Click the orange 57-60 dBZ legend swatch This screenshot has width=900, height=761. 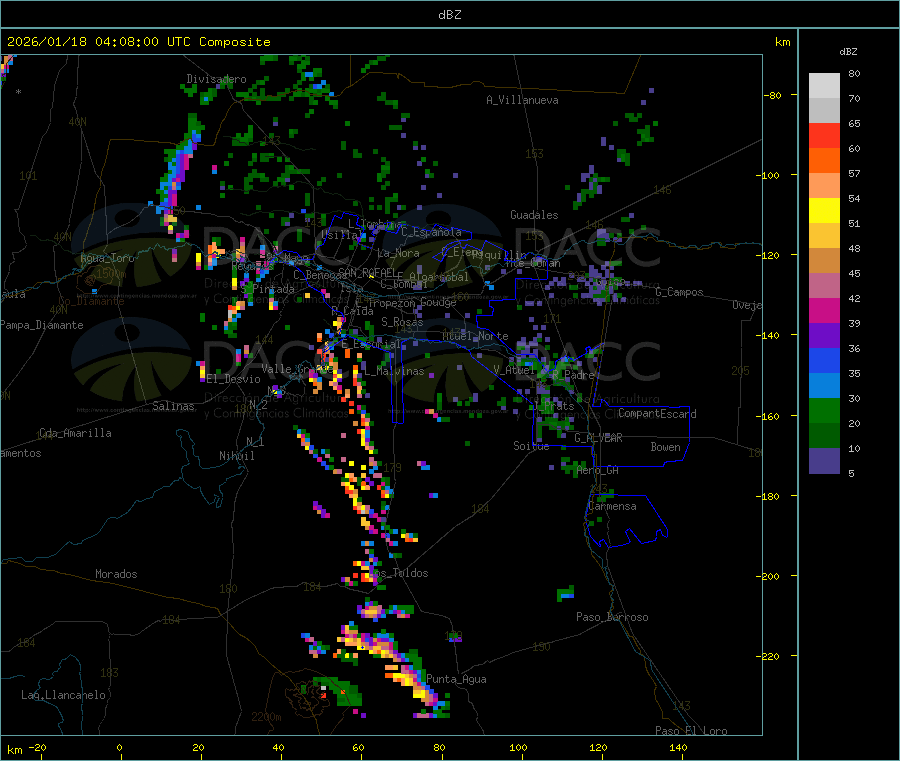tap(824, 161)
